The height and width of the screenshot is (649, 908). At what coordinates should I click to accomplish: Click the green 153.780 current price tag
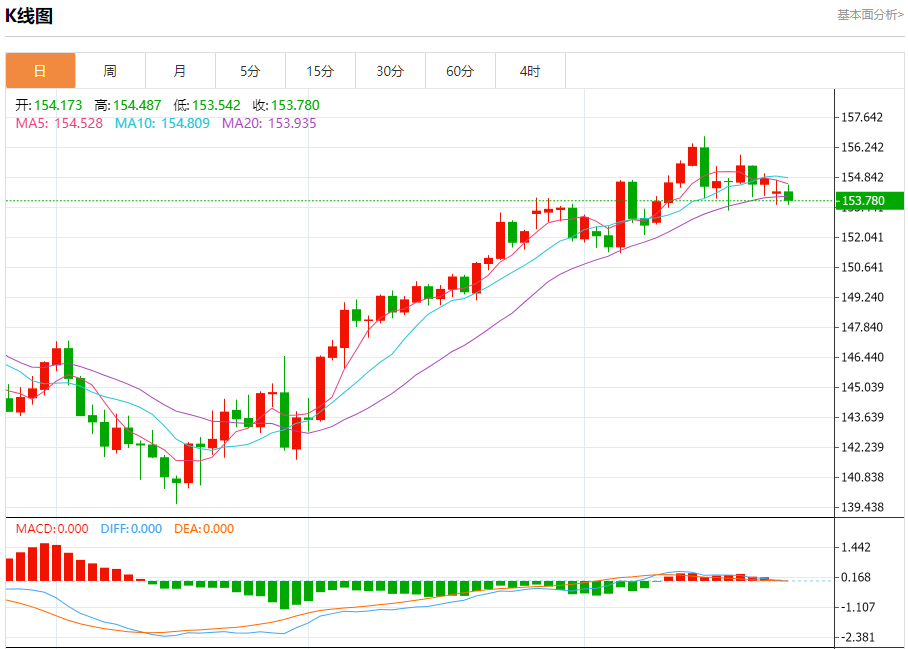tap(869, 200)
